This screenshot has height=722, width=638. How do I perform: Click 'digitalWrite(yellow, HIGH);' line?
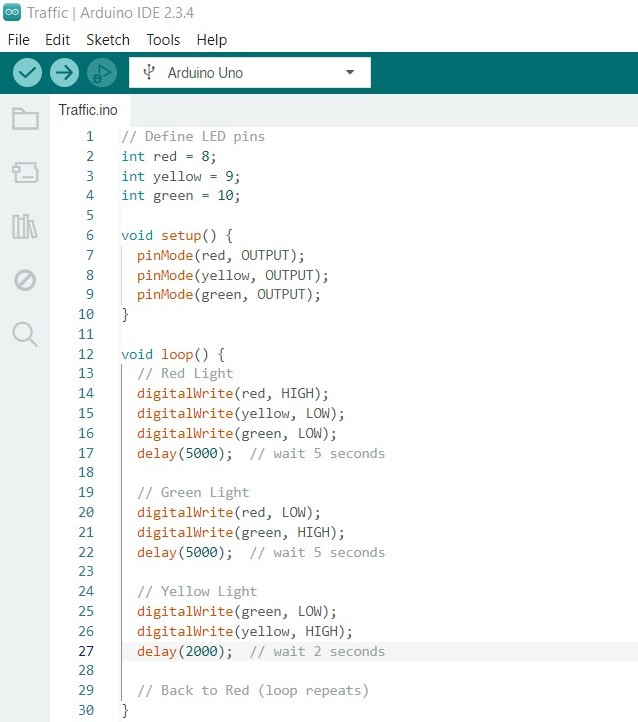(x=244, y=631)
